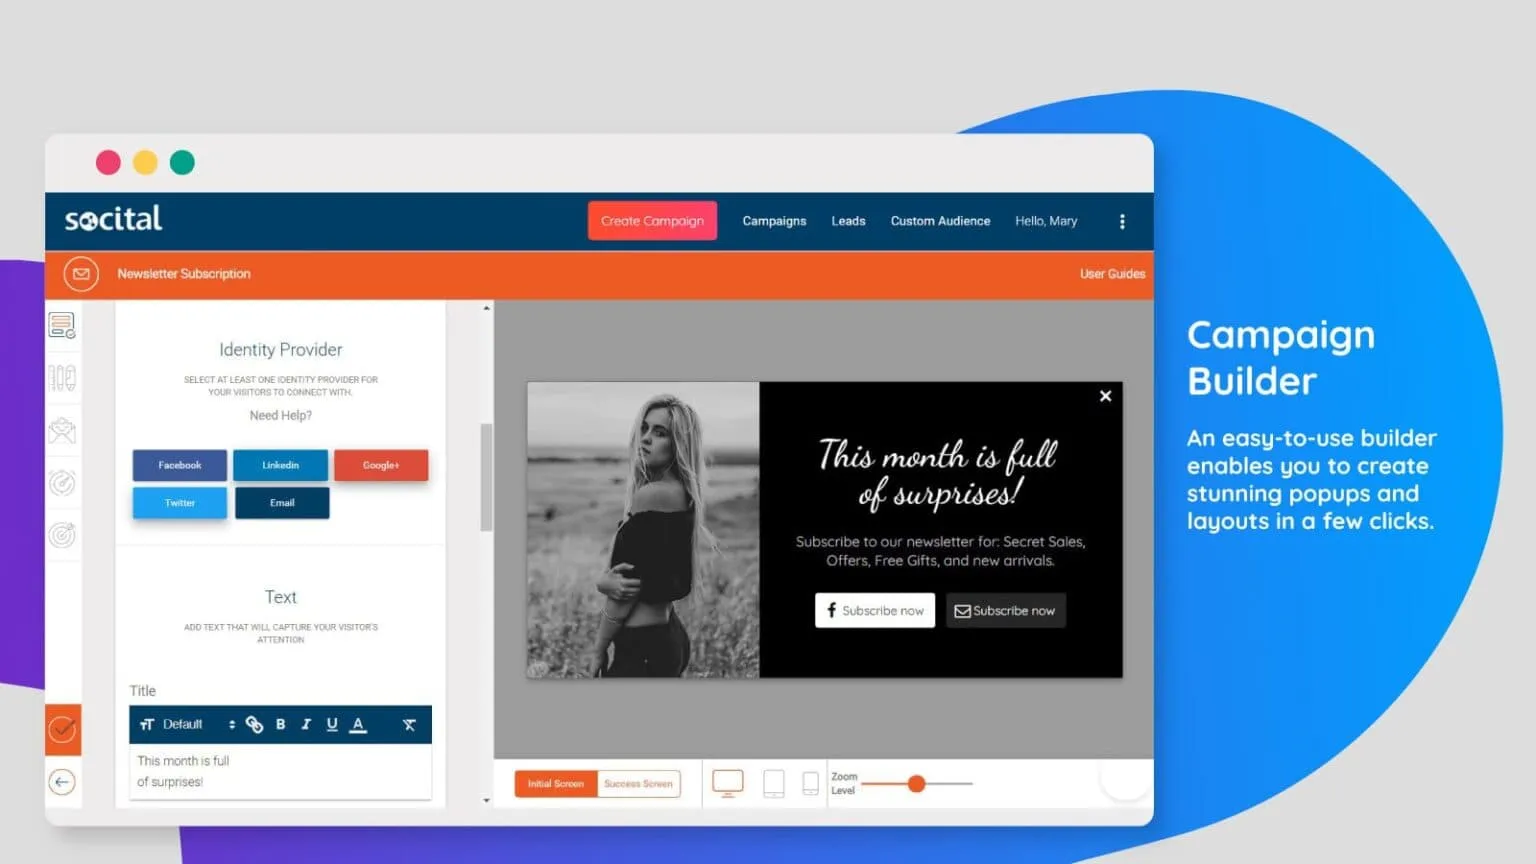Click the scroll down arrow of settings panel
This screenshot has width=1536, height=864.
pyautogui.click(x=487, y=800)
